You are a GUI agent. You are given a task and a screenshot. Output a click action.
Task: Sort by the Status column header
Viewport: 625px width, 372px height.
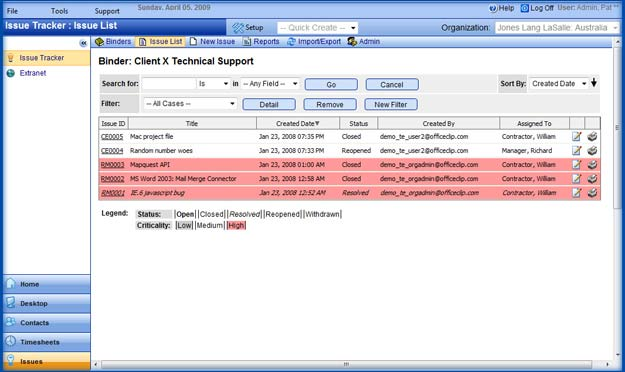pyautogui.click(x=358, y=124)
